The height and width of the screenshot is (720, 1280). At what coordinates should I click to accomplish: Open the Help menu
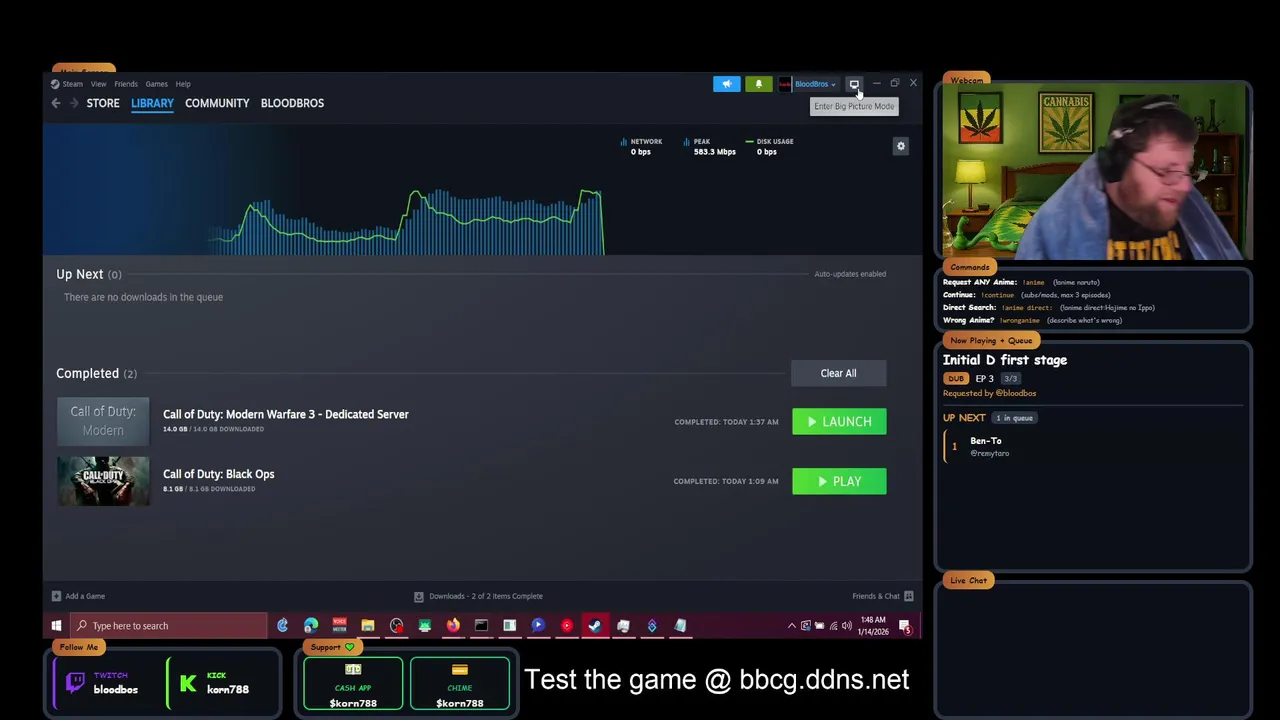(x=183, y=84)
